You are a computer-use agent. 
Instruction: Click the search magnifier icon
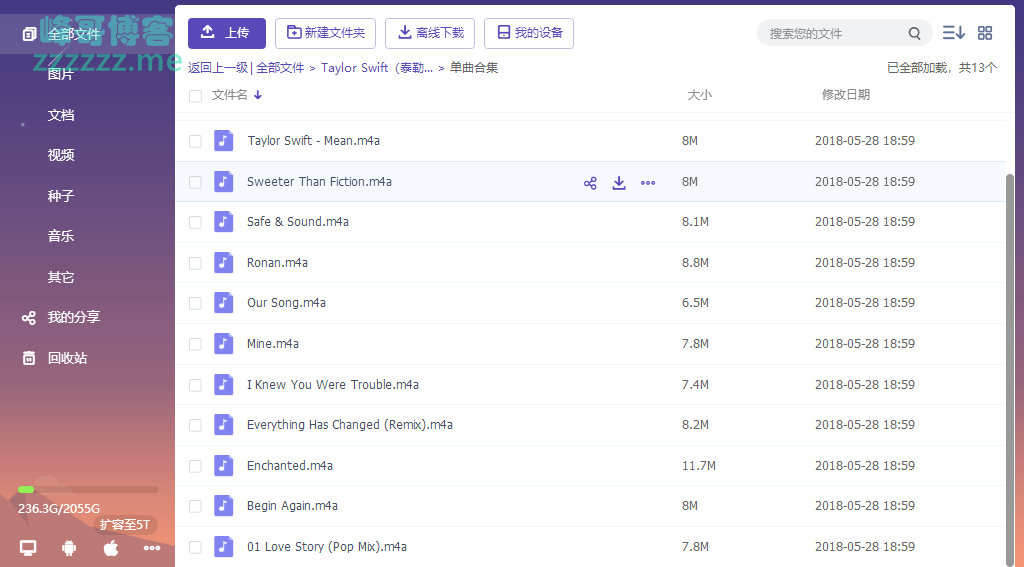(915, 34)
